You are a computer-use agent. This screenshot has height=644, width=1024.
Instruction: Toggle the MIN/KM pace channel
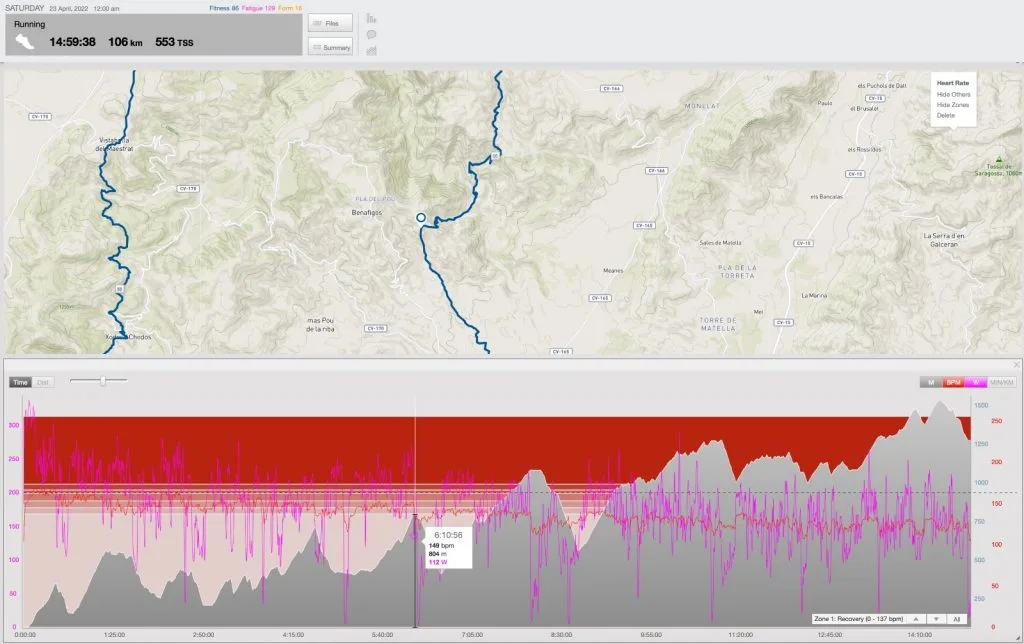coord(1001,382)
